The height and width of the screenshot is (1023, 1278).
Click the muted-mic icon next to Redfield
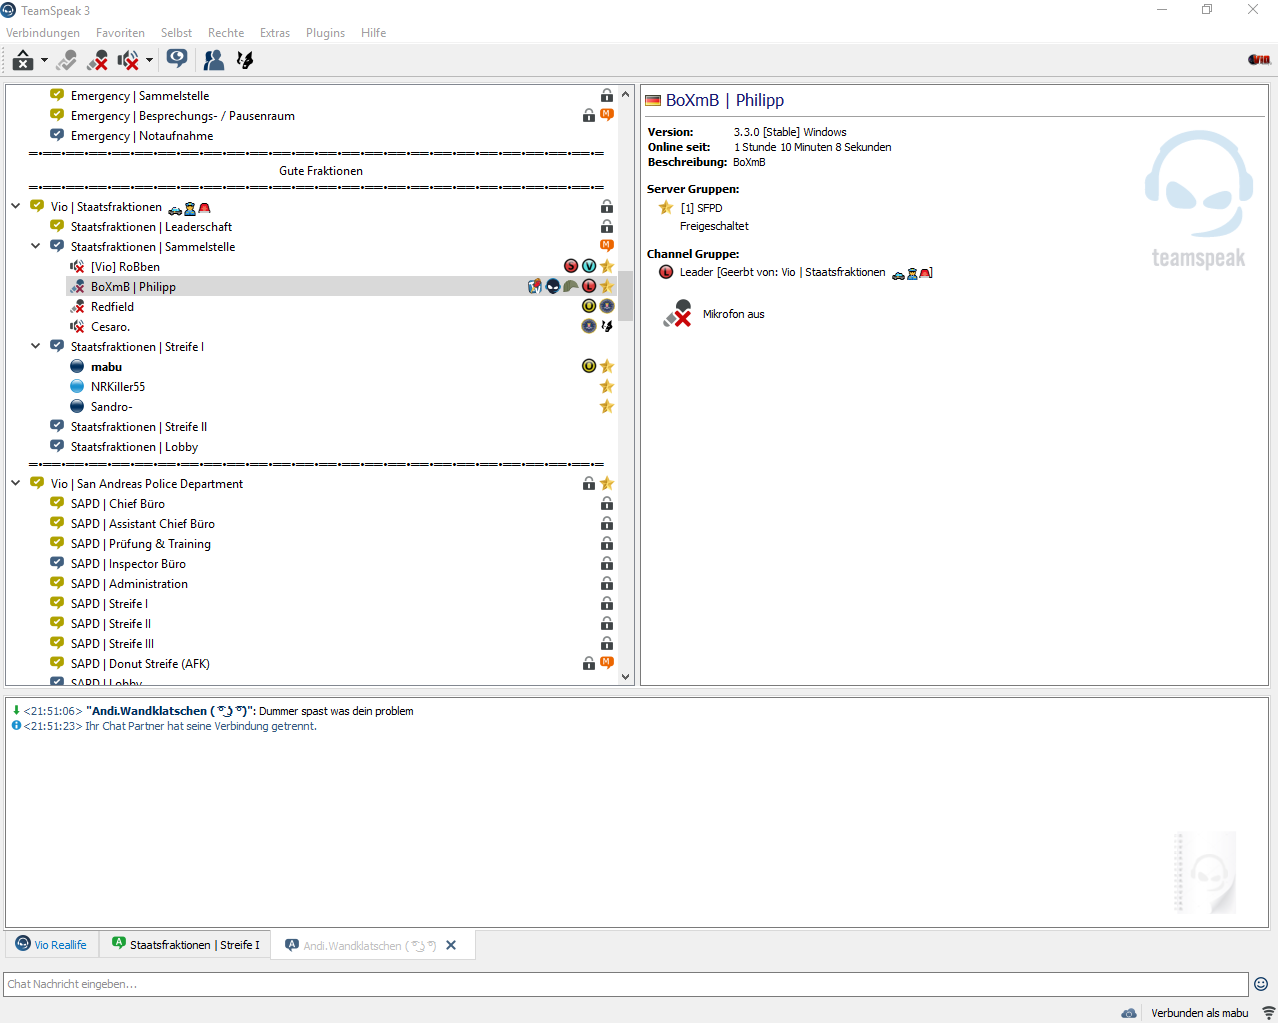77,307
